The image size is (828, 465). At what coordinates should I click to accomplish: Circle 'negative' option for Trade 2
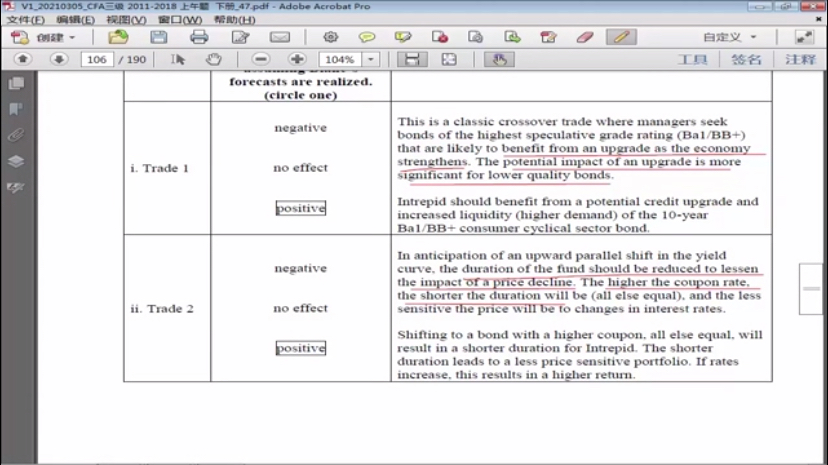tap(300, 268)
